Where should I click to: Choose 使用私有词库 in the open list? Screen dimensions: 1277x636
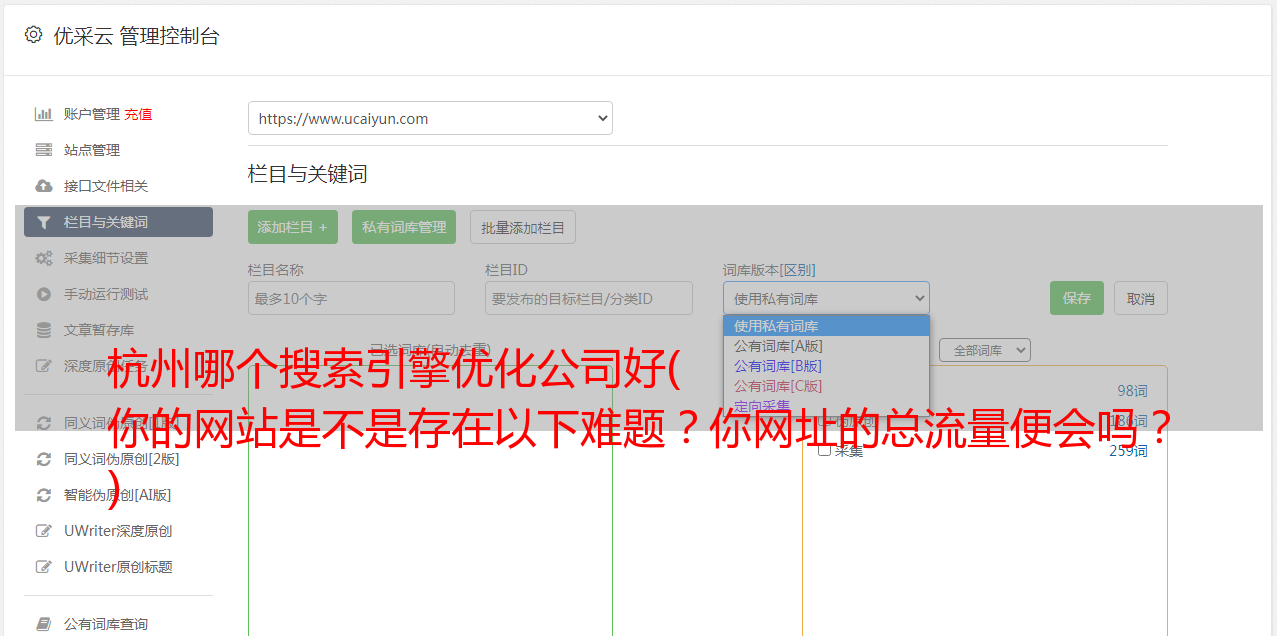(x=826, y=326)
